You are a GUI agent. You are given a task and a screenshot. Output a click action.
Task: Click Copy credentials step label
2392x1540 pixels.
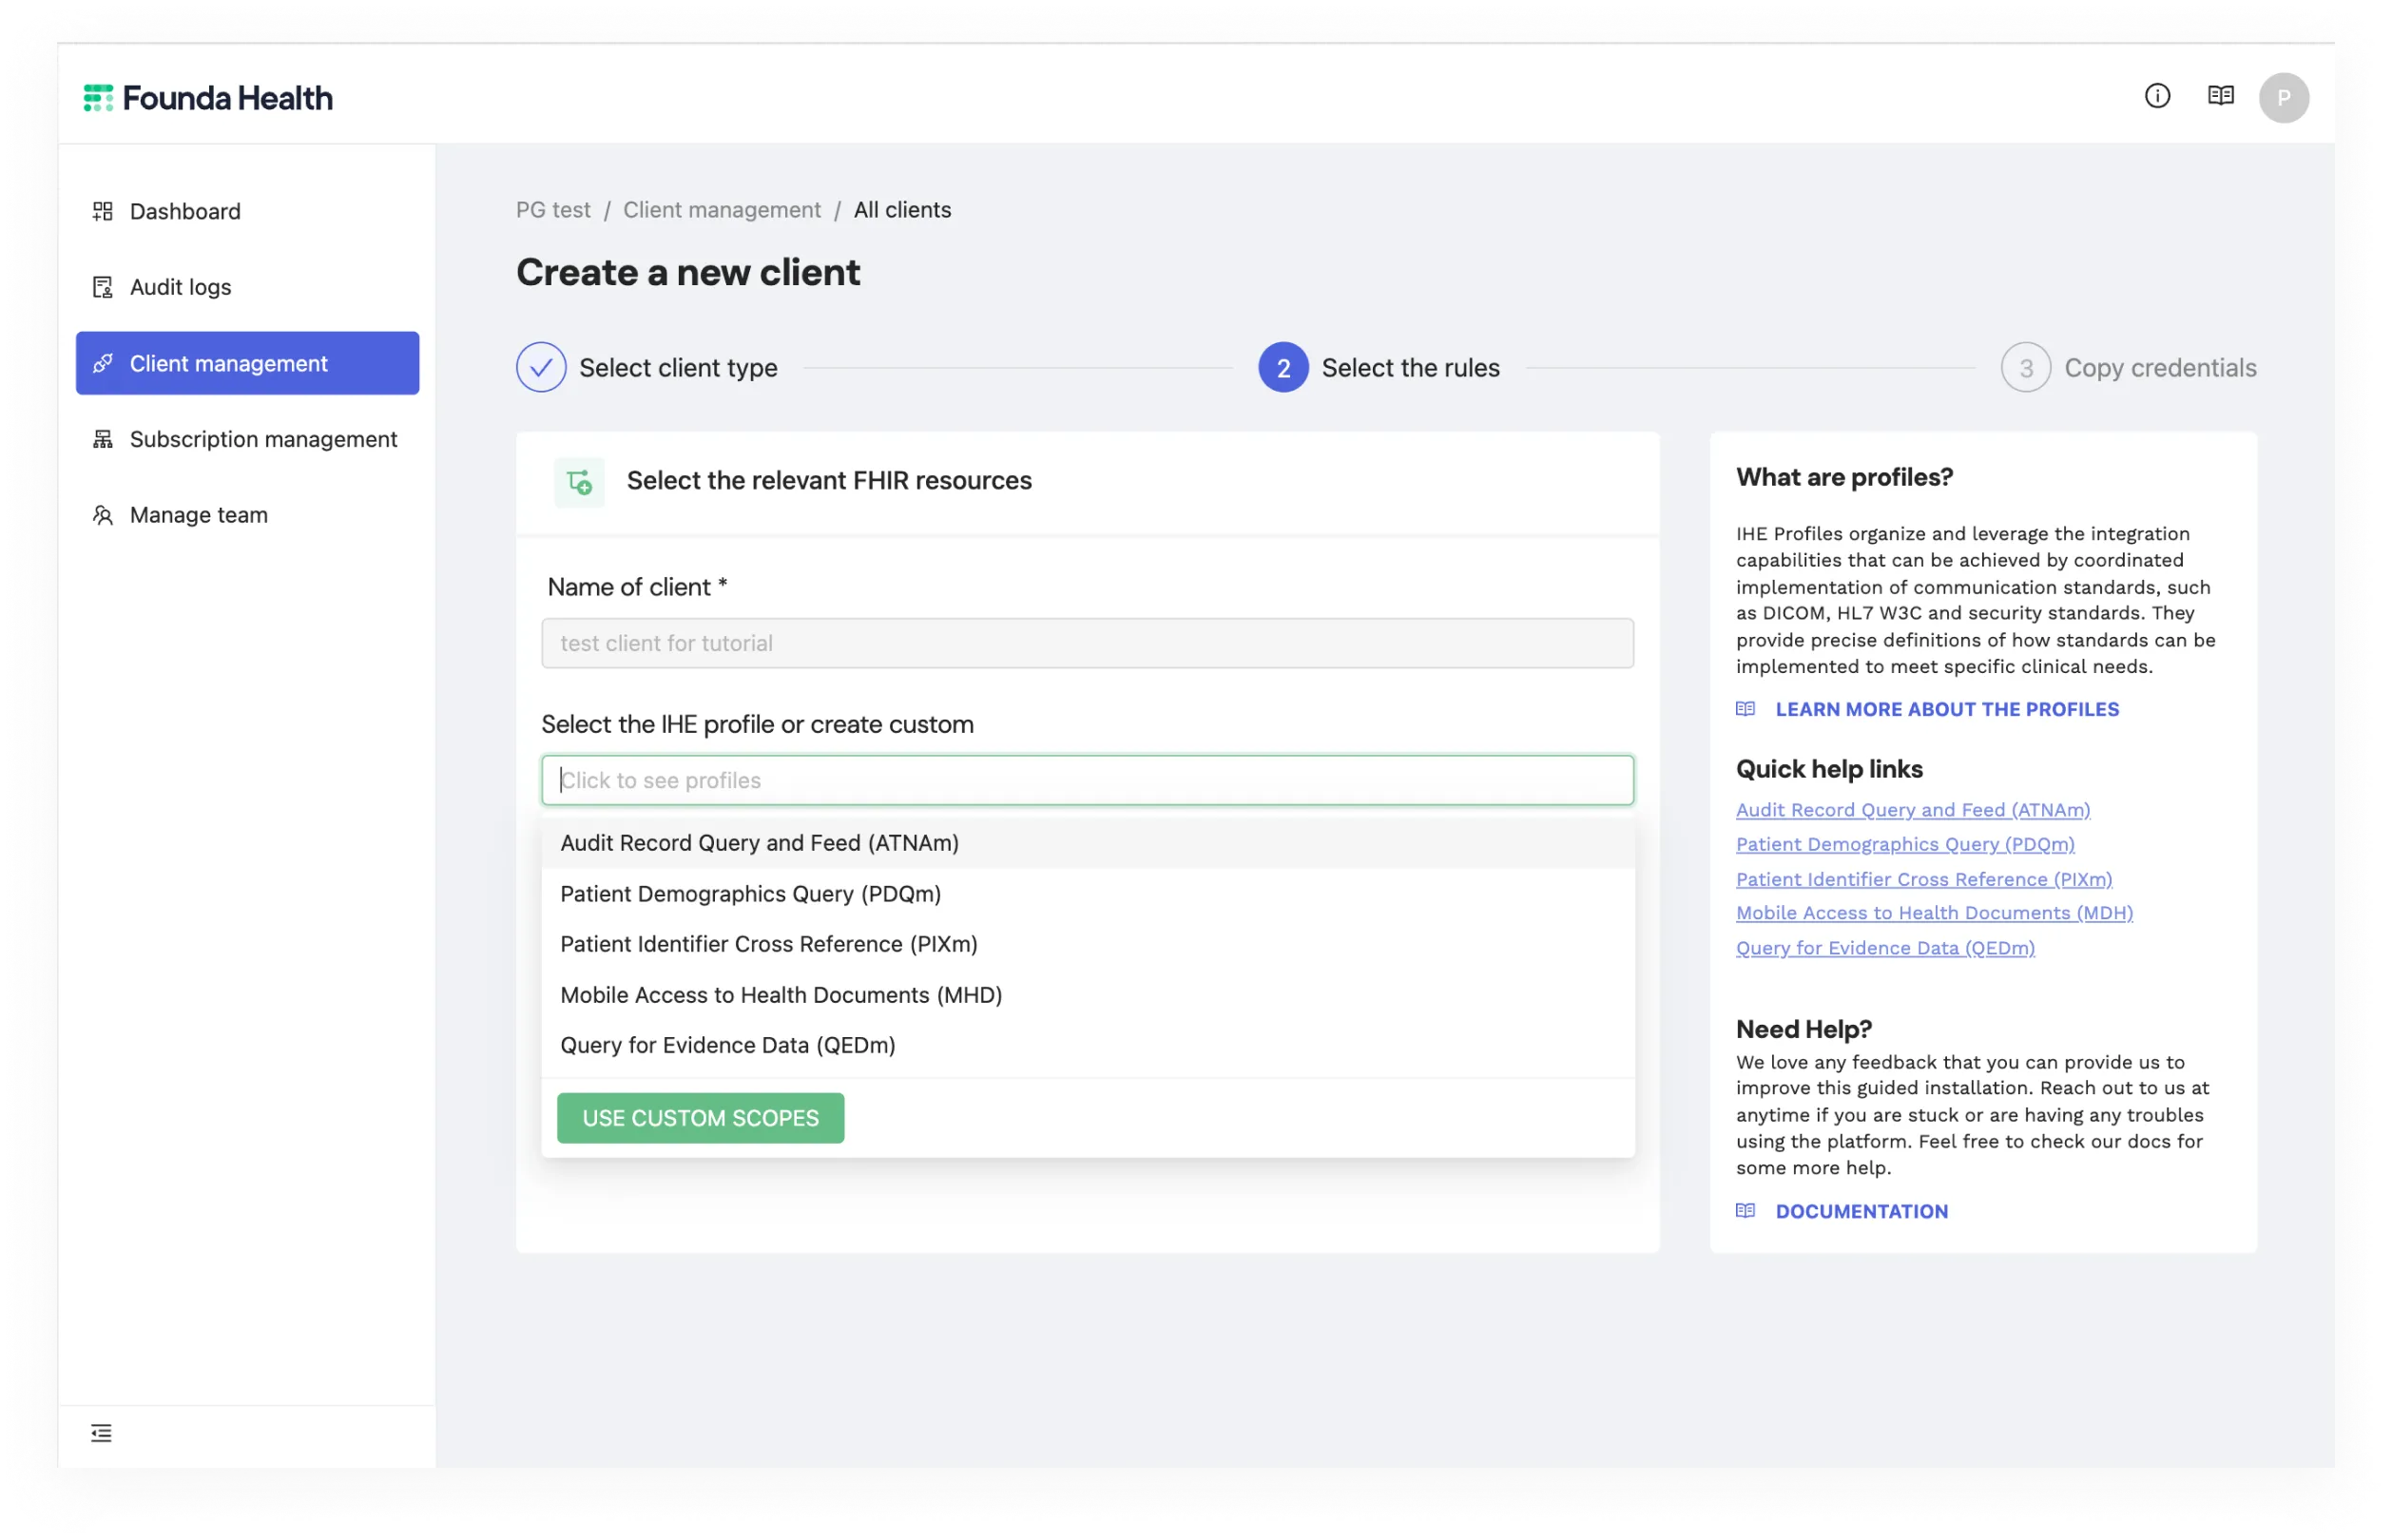click(2160, 368)
